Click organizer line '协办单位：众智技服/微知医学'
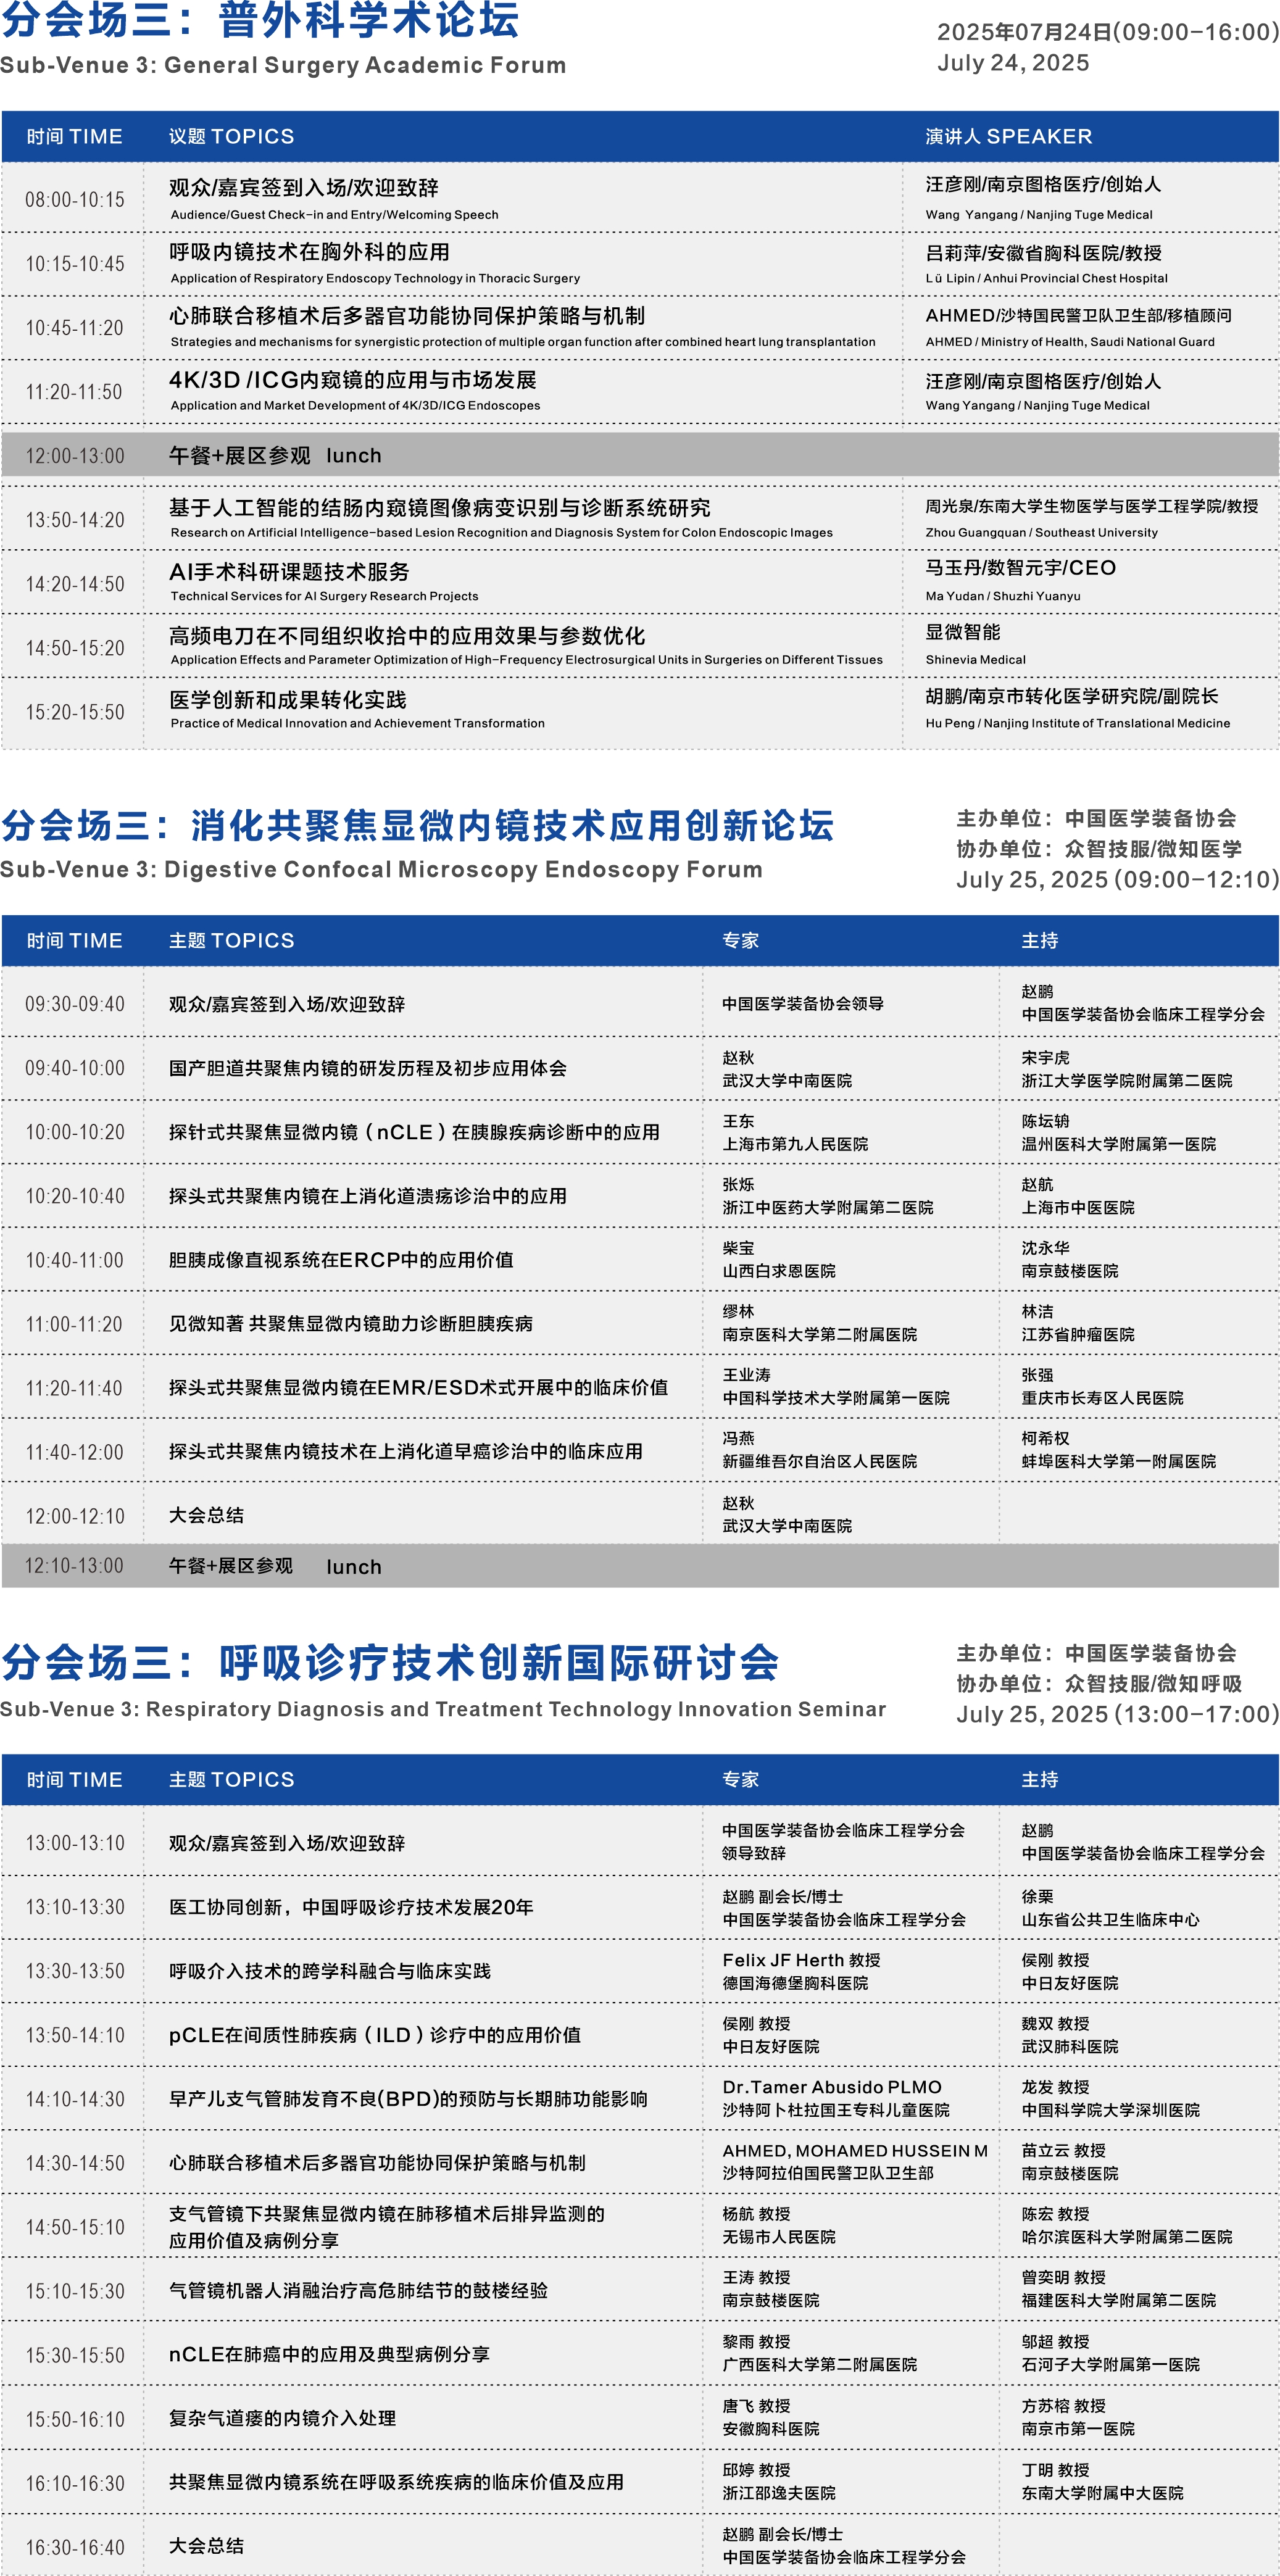The height and width of the screenshot is (2576, 1280). (x=1099, y=849)
